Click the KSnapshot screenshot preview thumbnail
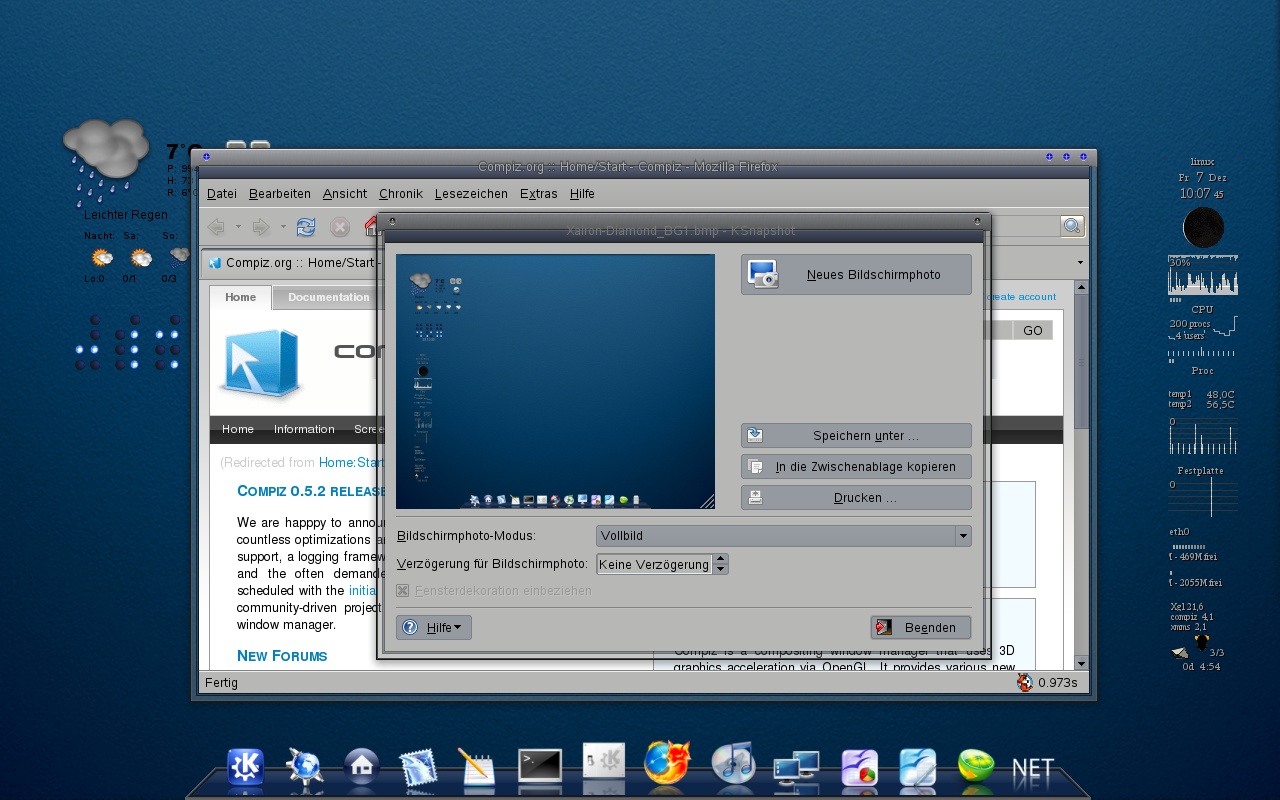The image size is (1280, 800). (x=555, y=381)
